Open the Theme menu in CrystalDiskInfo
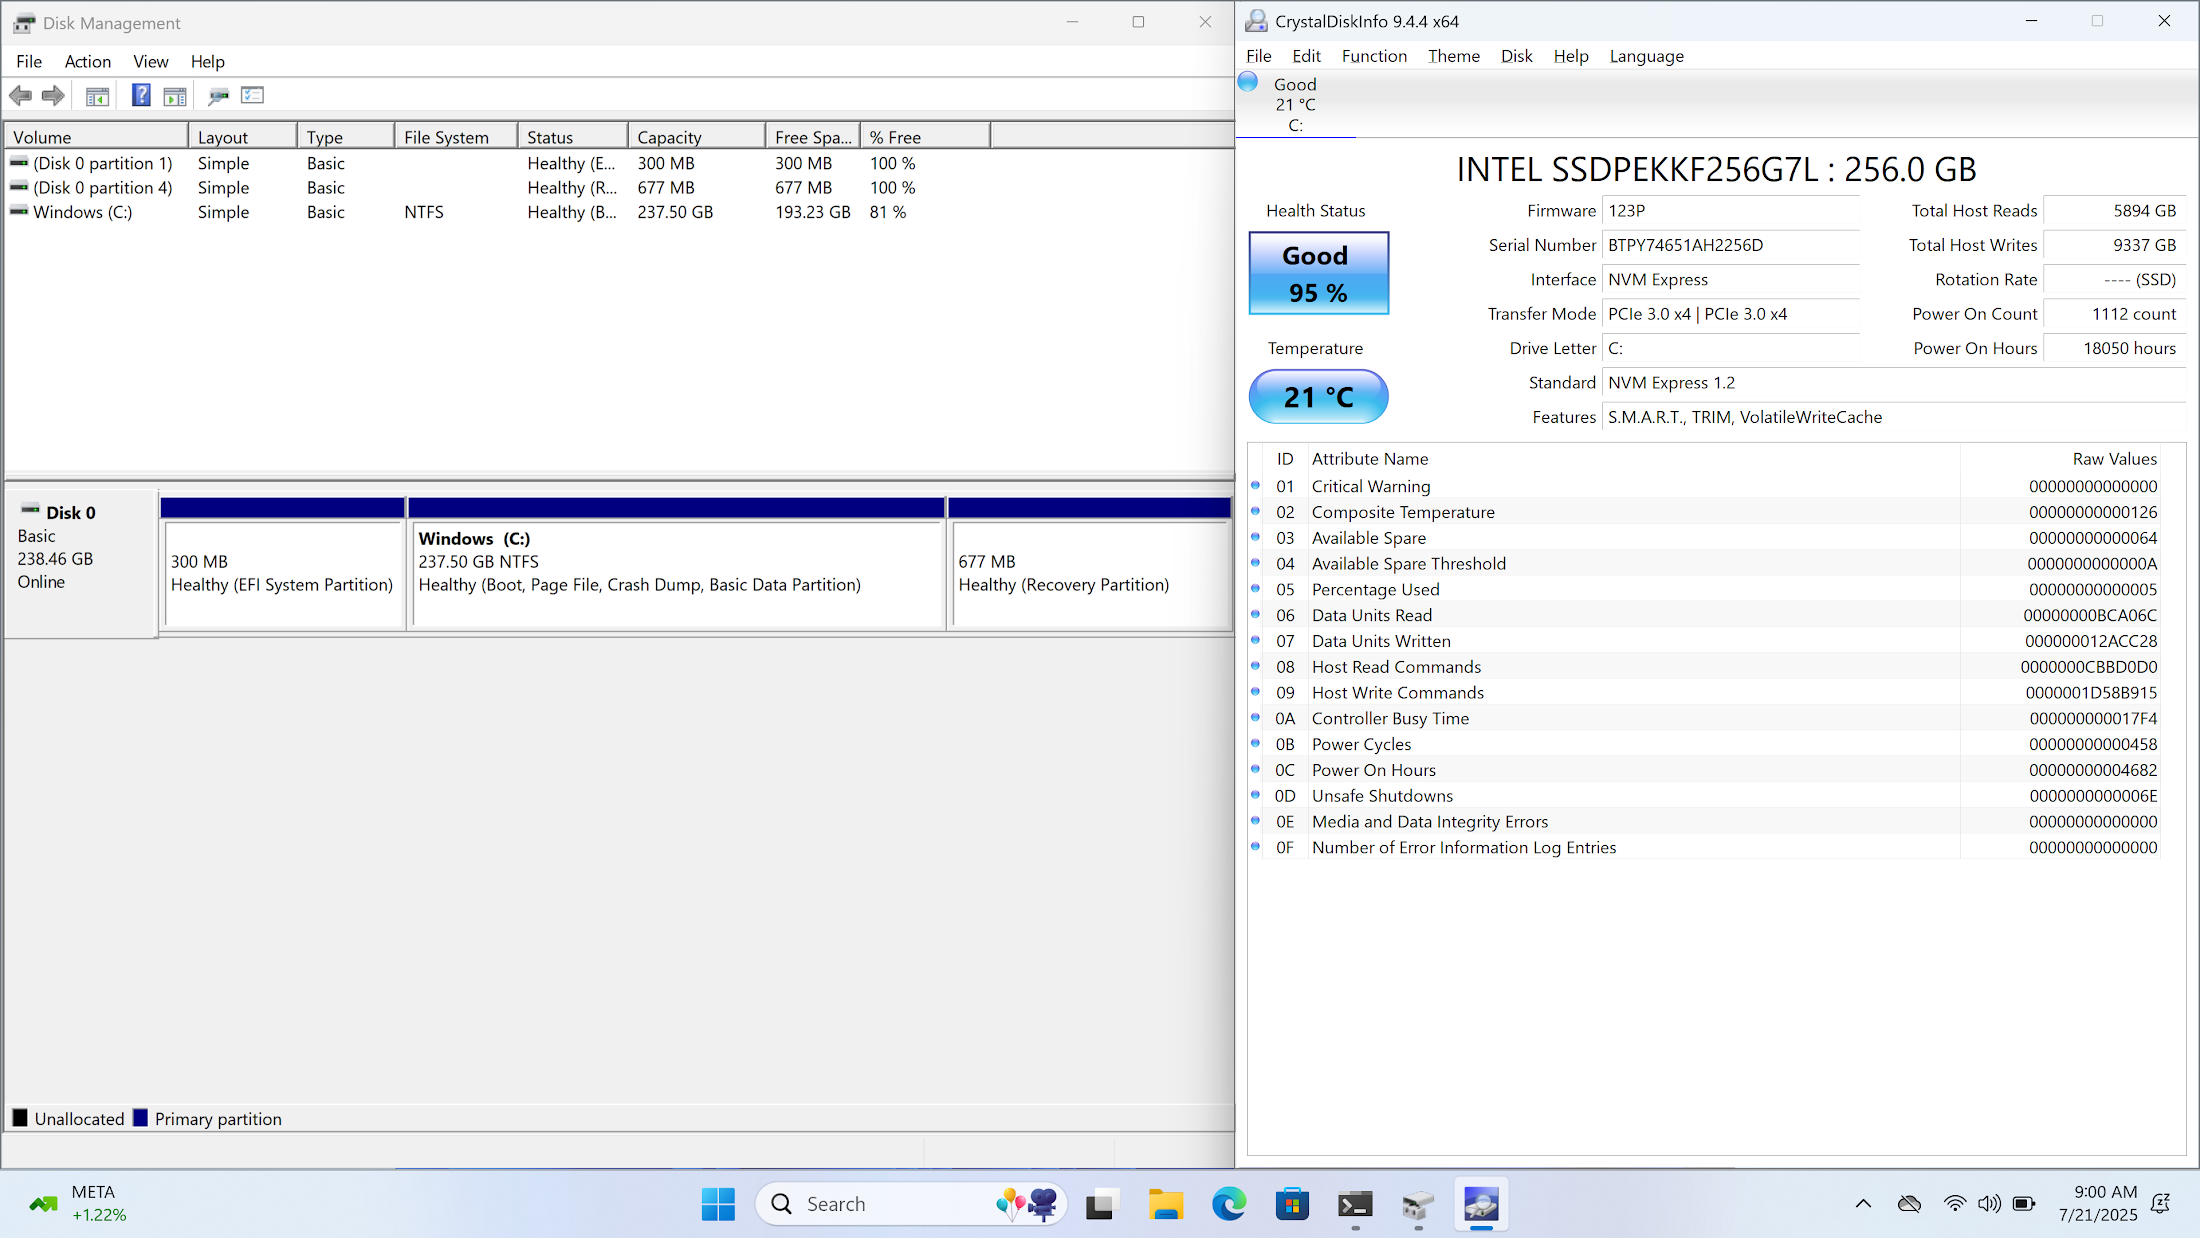 pyautogui.click(x=1454, y=56)
